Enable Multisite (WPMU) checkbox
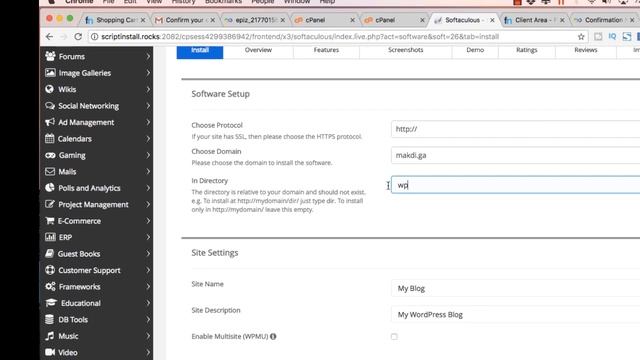This screenshot has height=360, width=640. [x=394, y=336]
